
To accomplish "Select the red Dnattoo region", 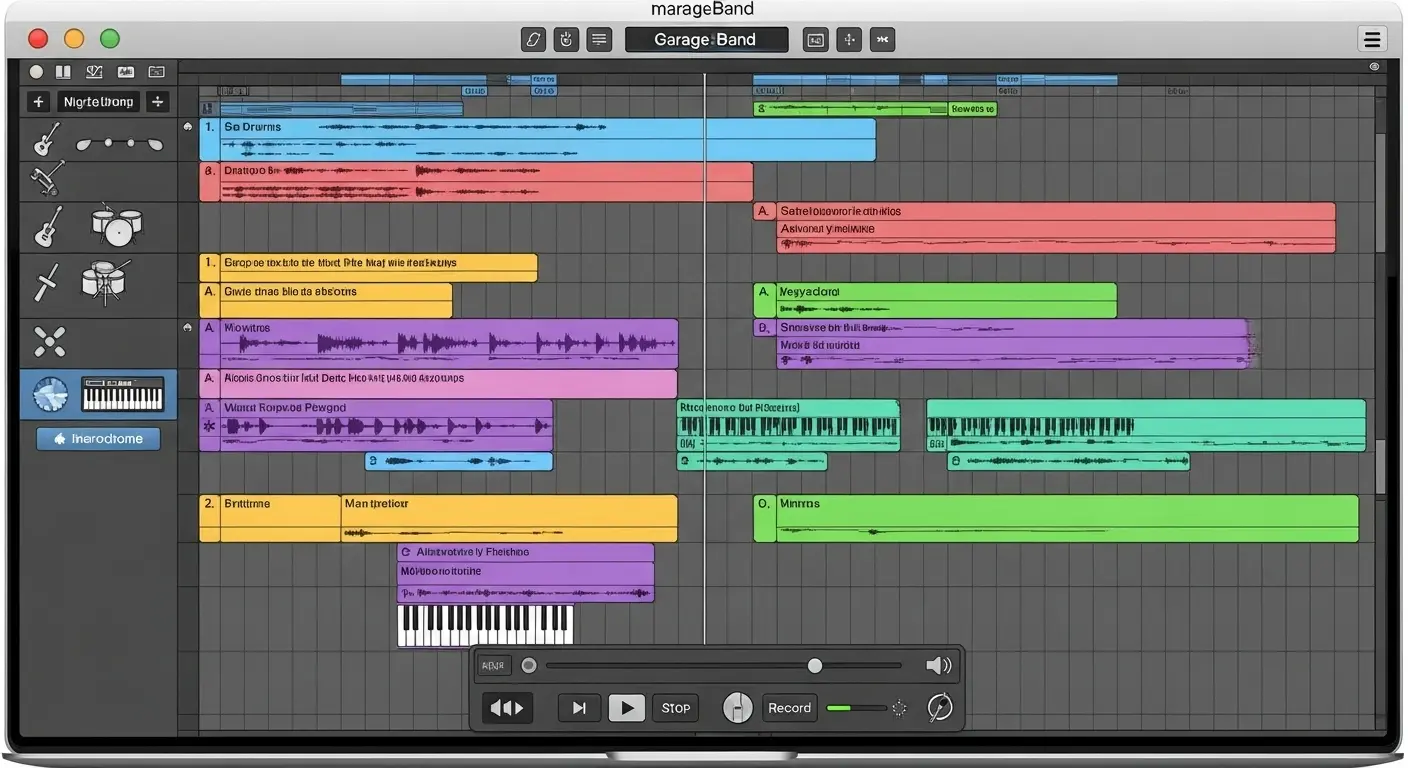I will 476,182.
